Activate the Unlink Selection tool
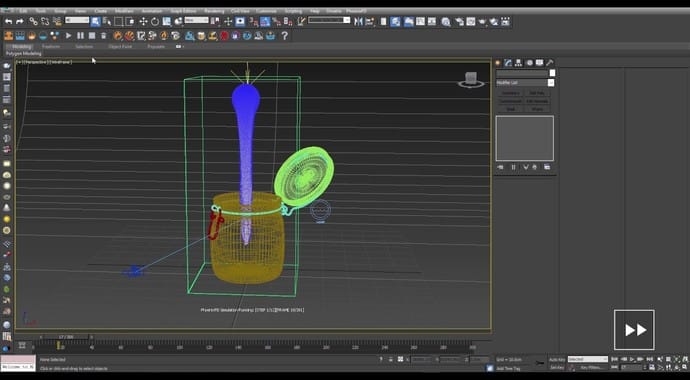 (x=45, y=21)
